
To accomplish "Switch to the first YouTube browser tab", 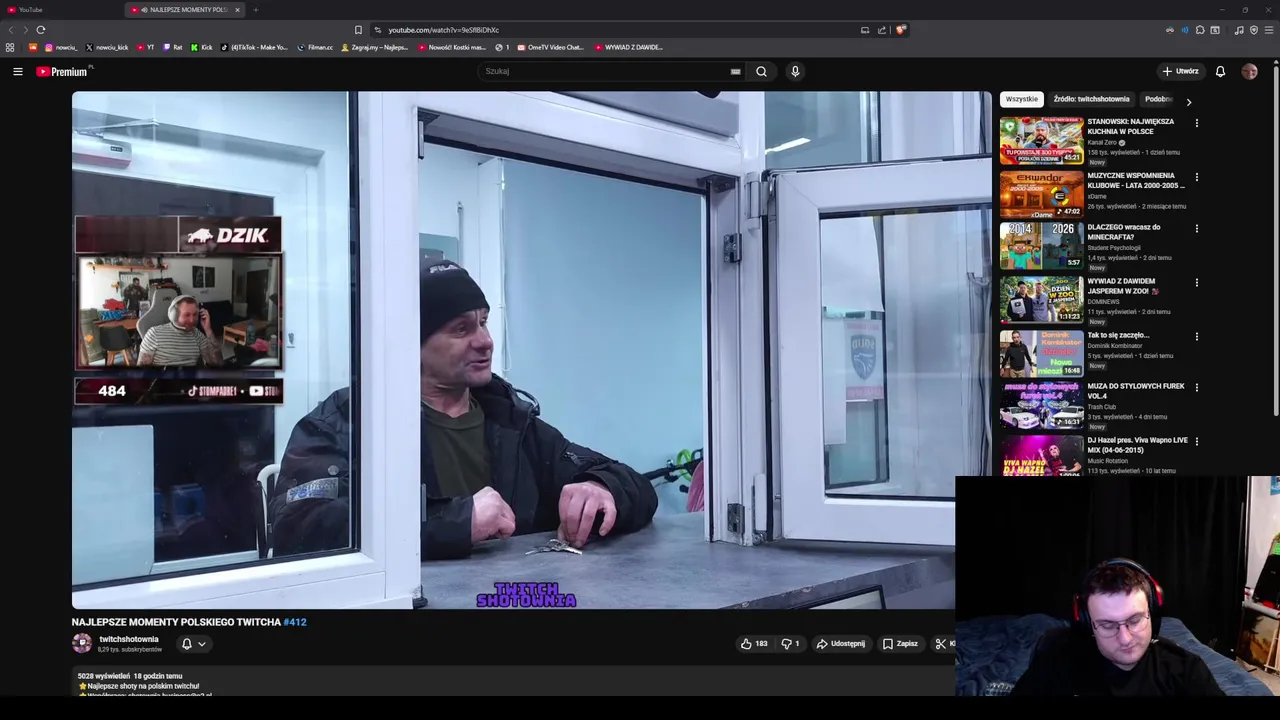I will pos(60,10).
